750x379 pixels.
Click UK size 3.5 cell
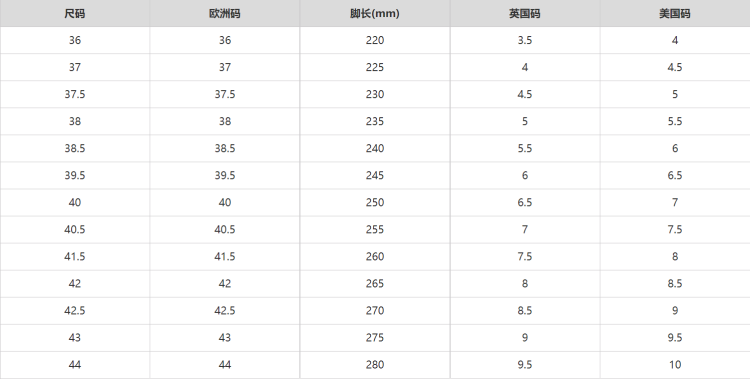click(525, 40)
